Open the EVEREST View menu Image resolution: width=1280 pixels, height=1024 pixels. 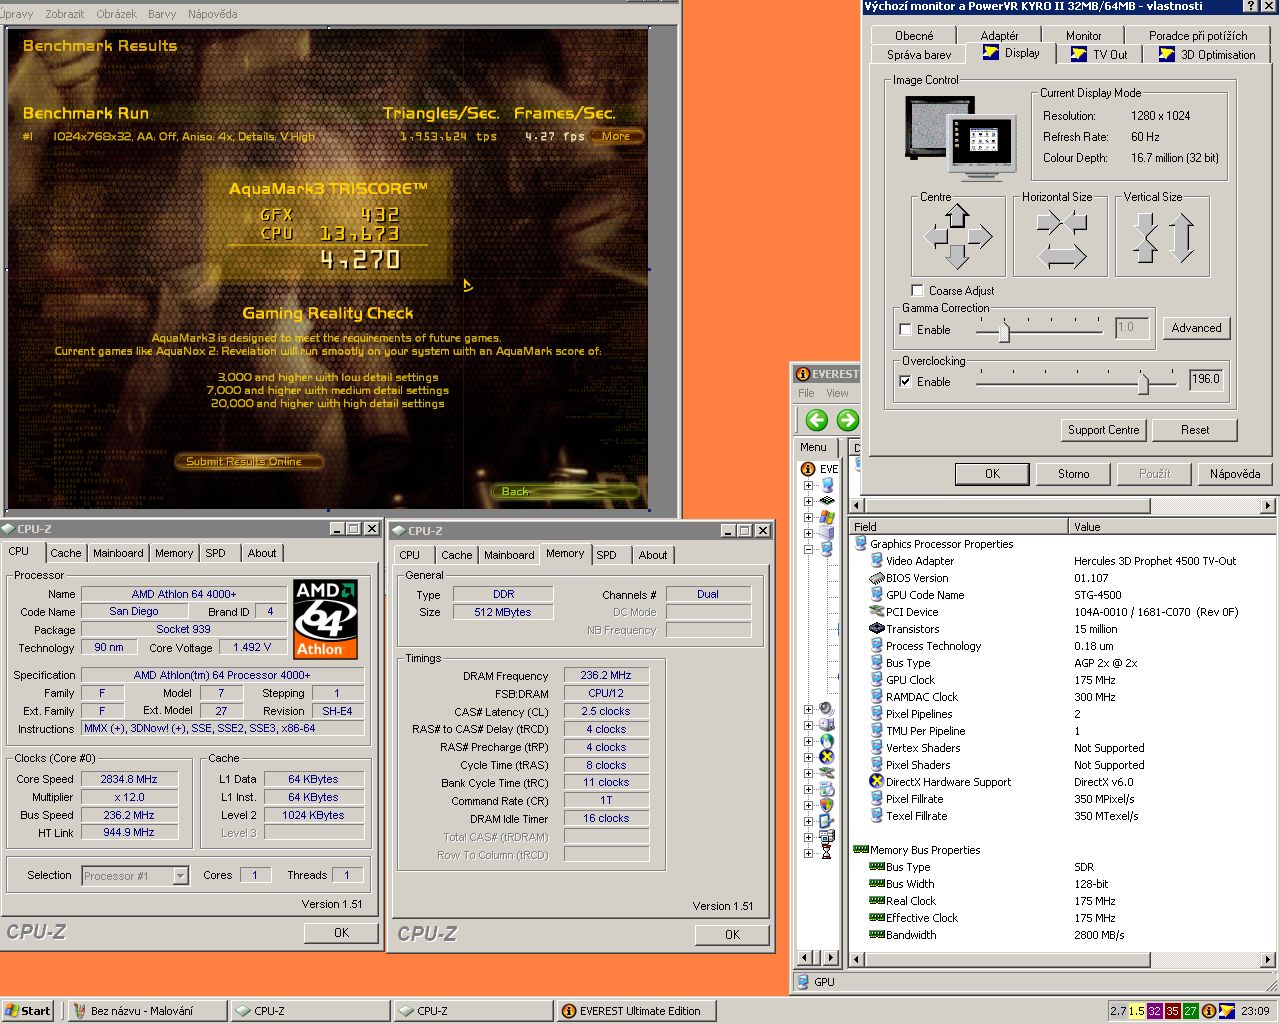(x=837, y=393)
